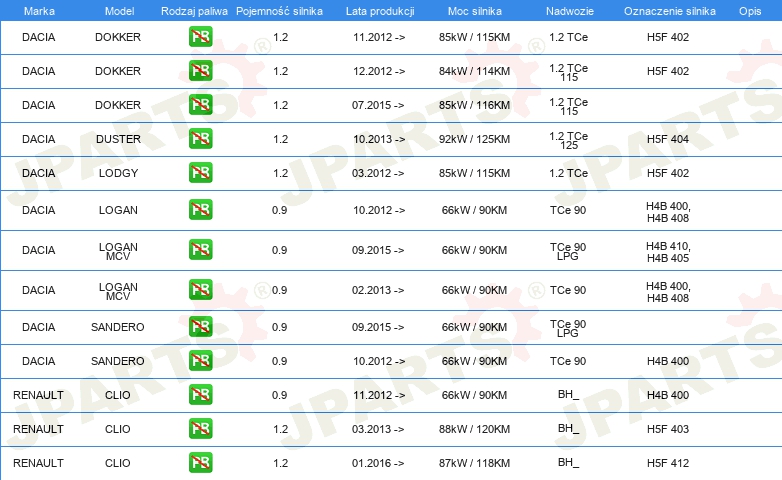Click fuel icon in LOGAN 10.2012 row
The image size is (782, 480).
coord(200,210)
